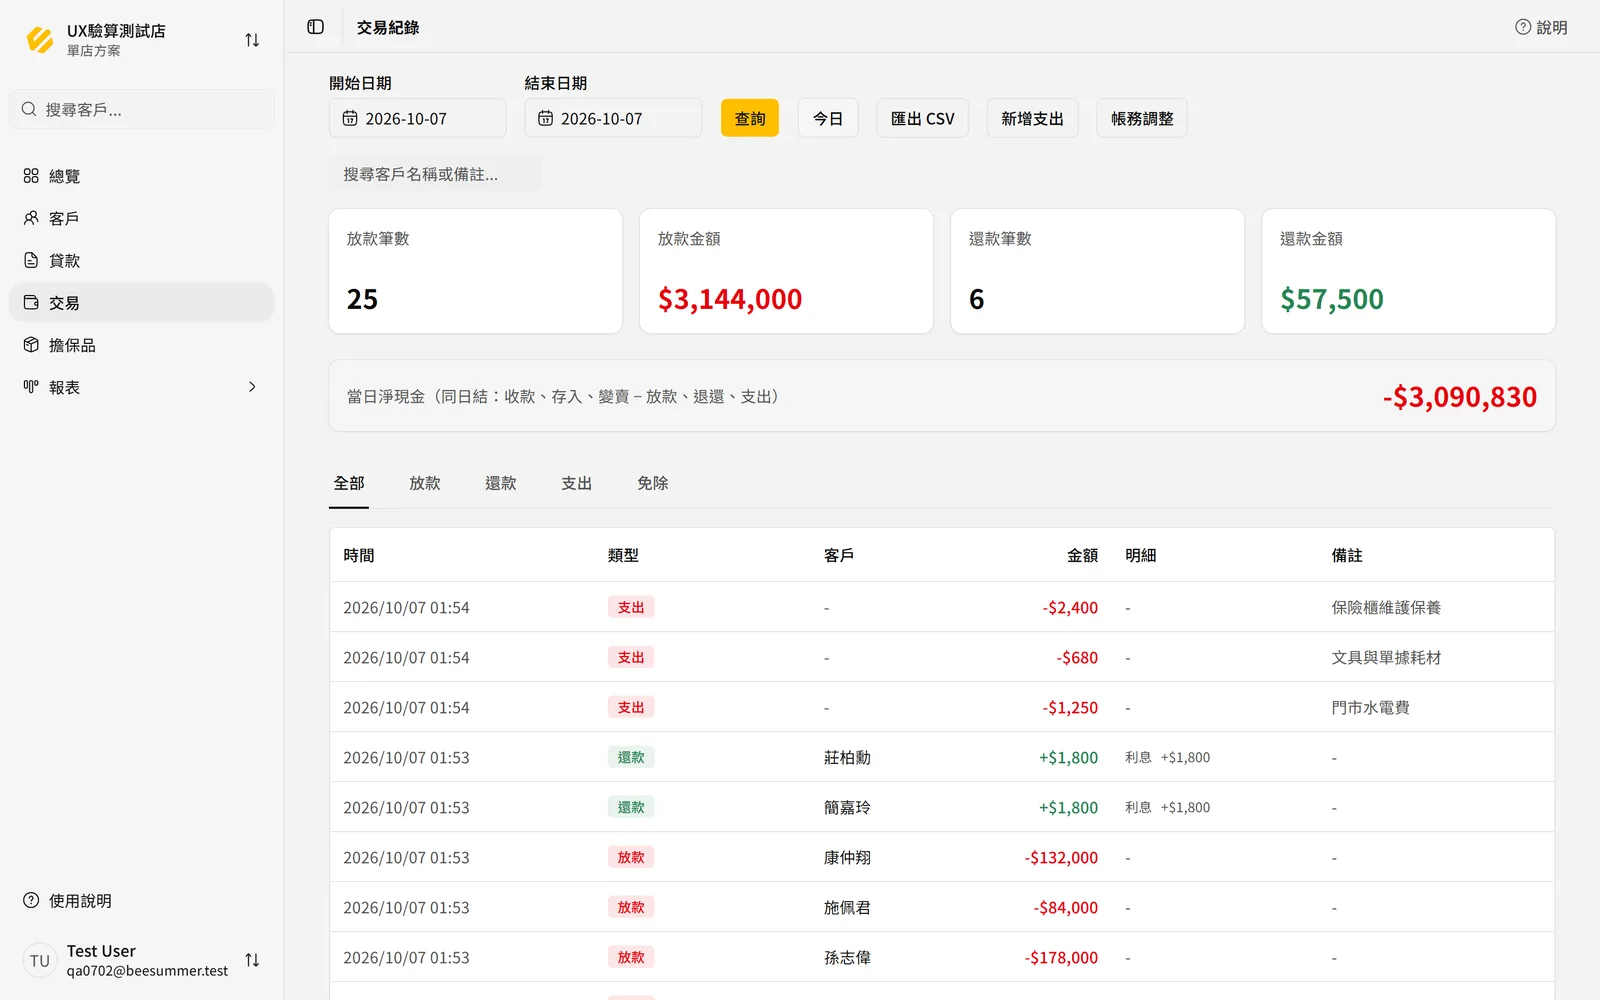Click the 匯出 CSV export button
Image resolution: width=1600 pixels, height=1000 pixels.
pyautogui.click(x=923, y=118)
